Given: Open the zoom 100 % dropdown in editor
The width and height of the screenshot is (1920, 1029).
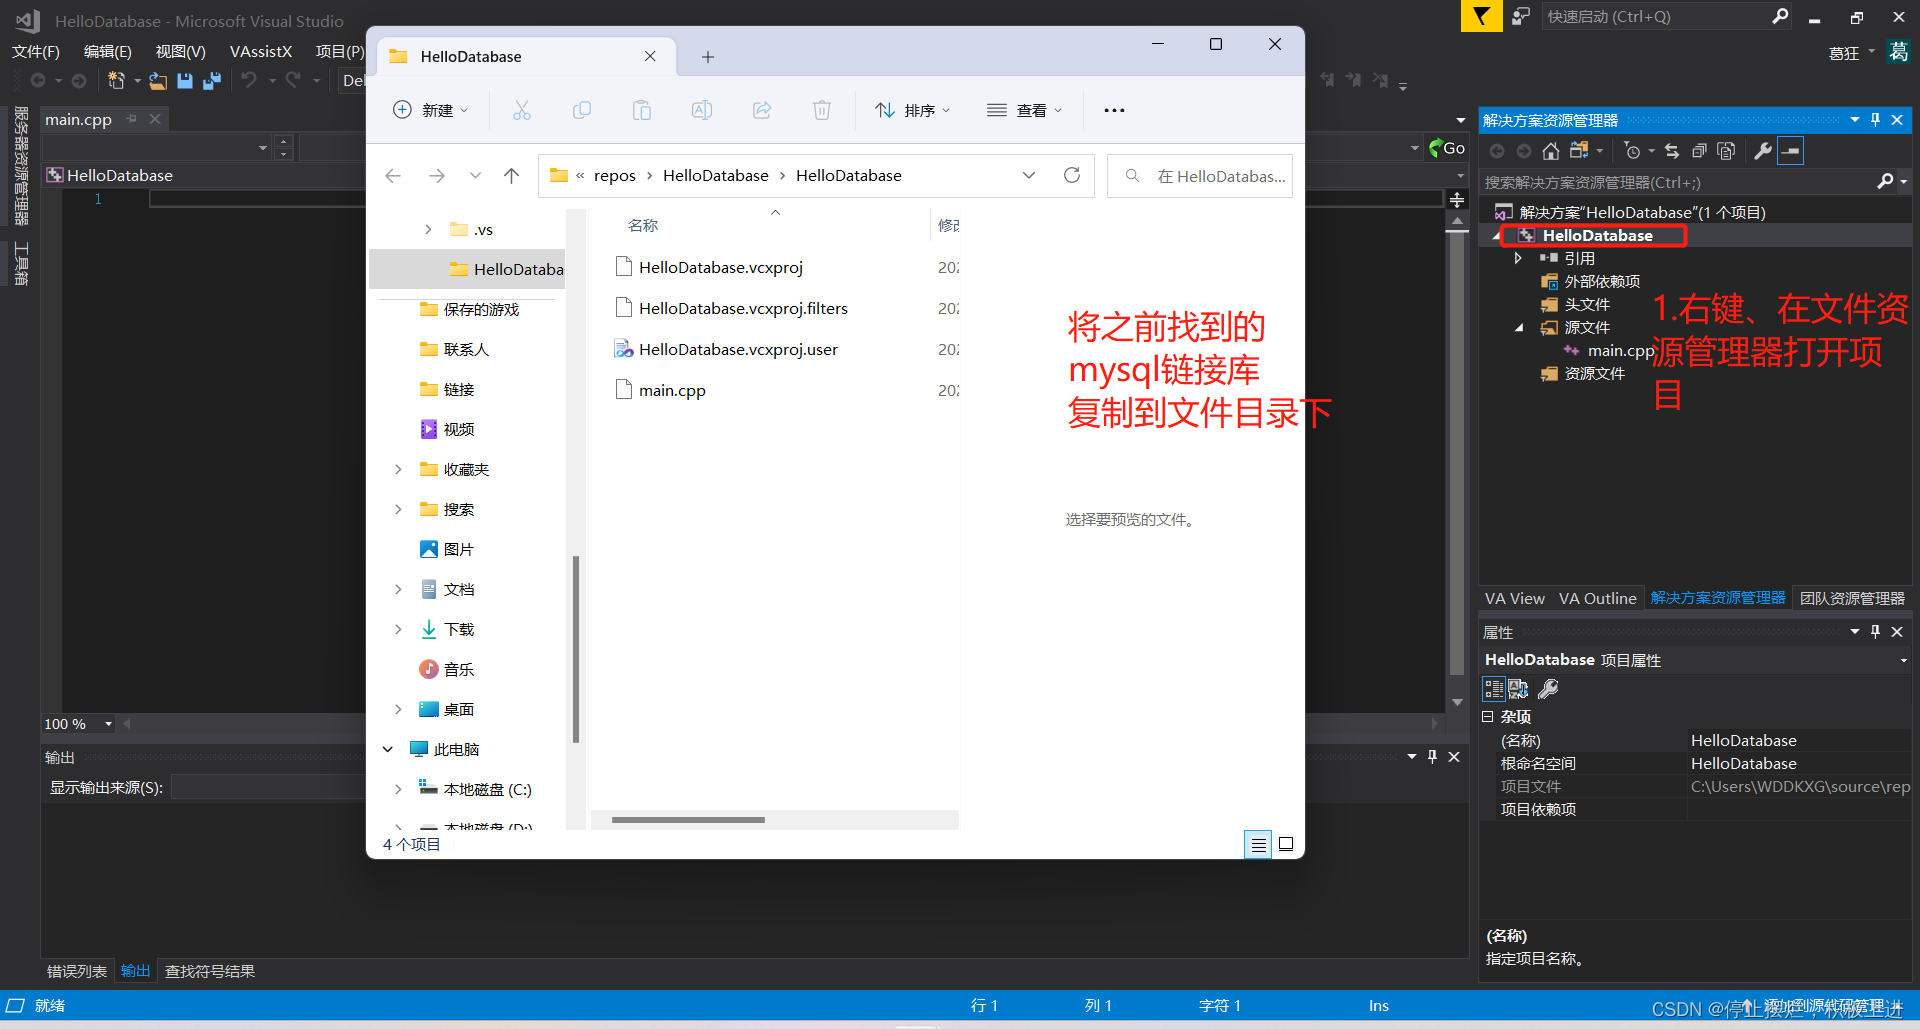Looking at the screenshot, I should [108, 724].
